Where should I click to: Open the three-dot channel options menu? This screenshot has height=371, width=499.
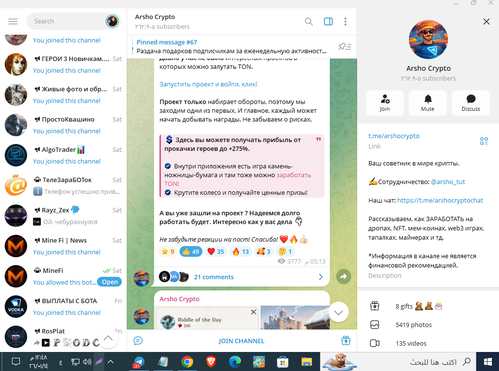(345, 22)
